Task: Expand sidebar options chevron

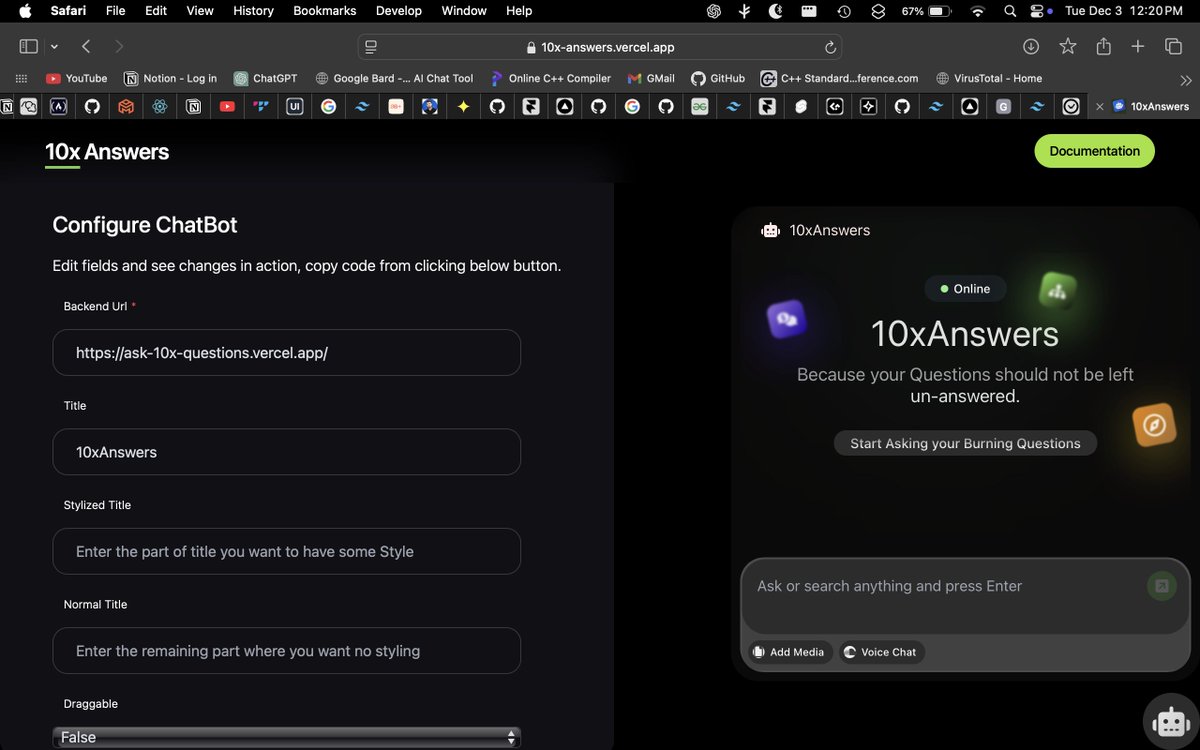Action: (x=54, y=47)
